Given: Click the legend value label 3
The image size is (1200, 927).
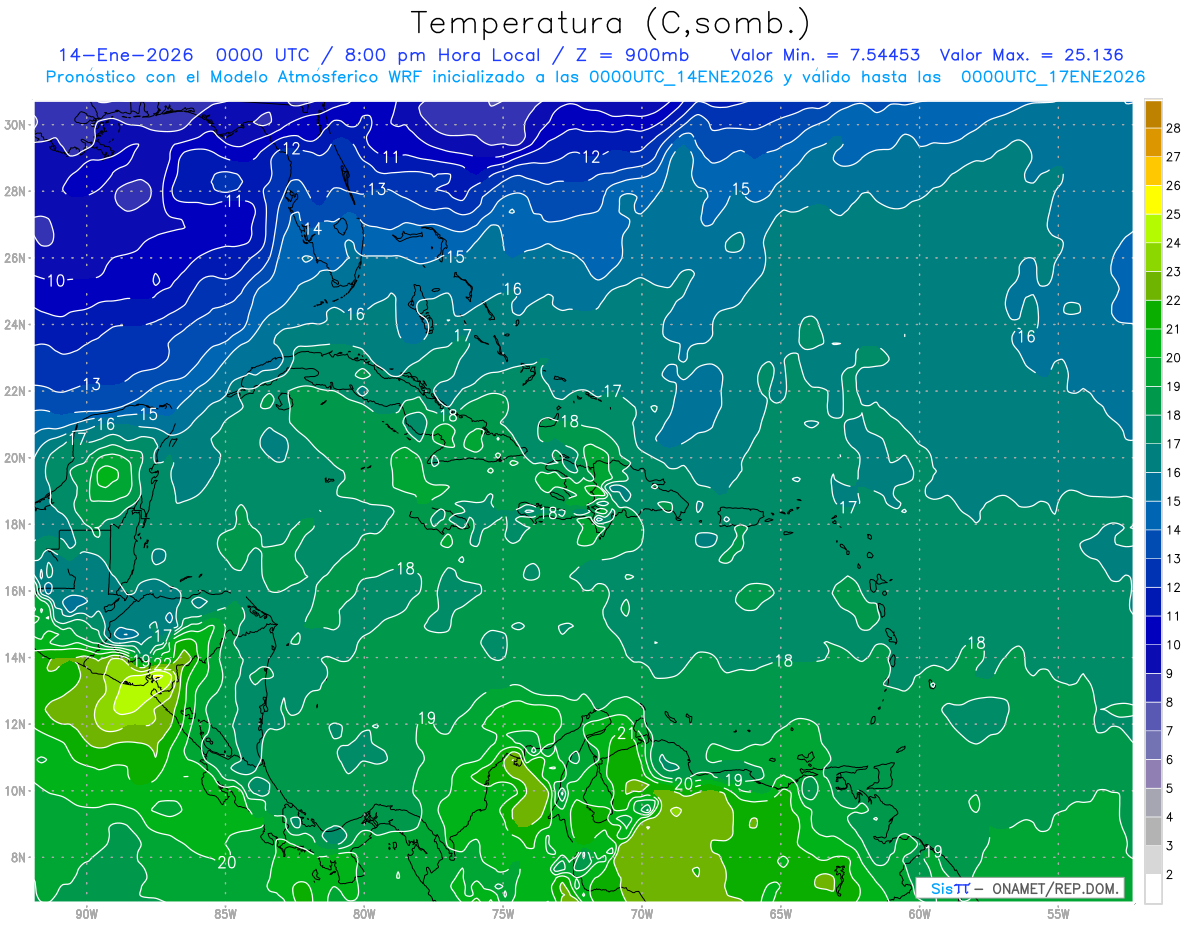Looking at the screenshot, I should click(x=1169, y=846).
